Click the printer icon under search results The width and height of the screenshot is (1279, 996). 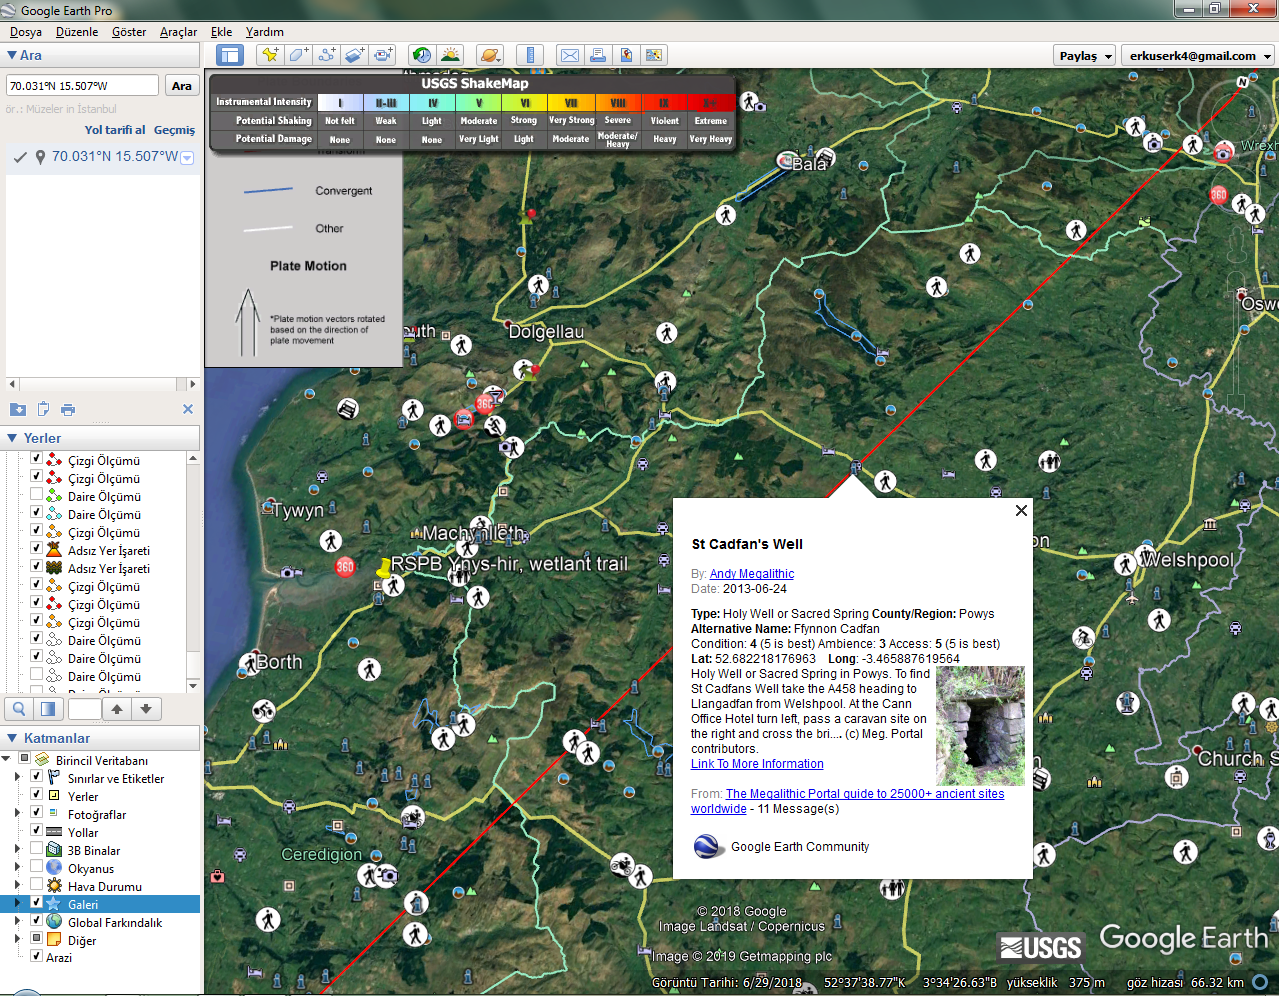(x=68, y=409)
